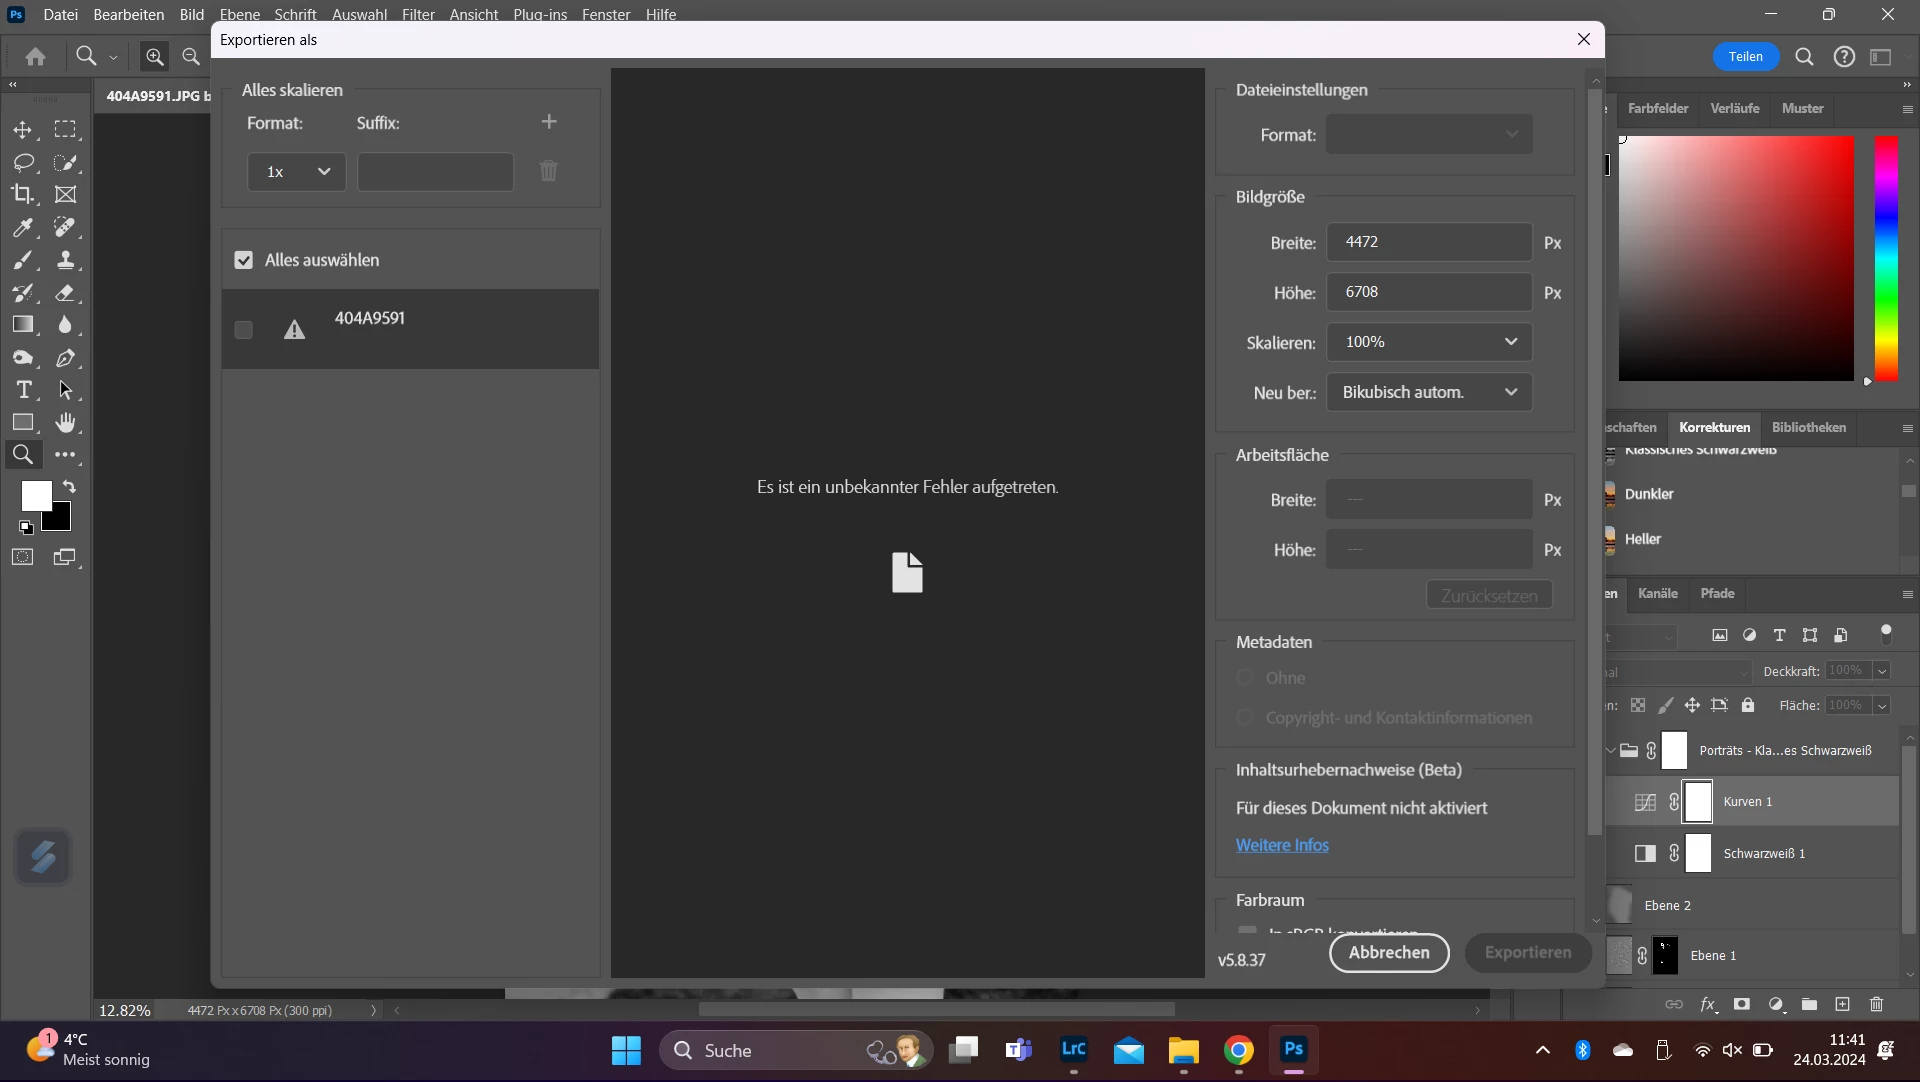Select Ohne metadata radio option
Viewport: 1920px width, 1082px height.
point(1245,678)
